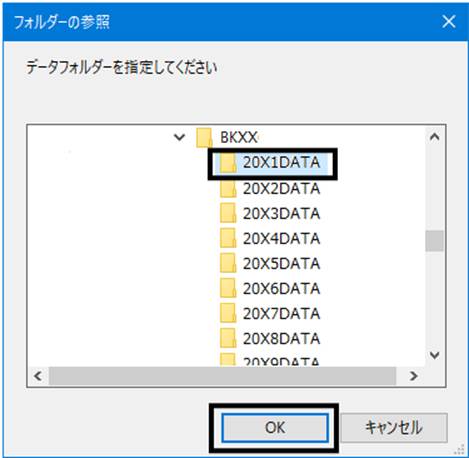Click the 20X3DATA folder icon
This screenshot has height=458, width=469.
click(228, 213)
